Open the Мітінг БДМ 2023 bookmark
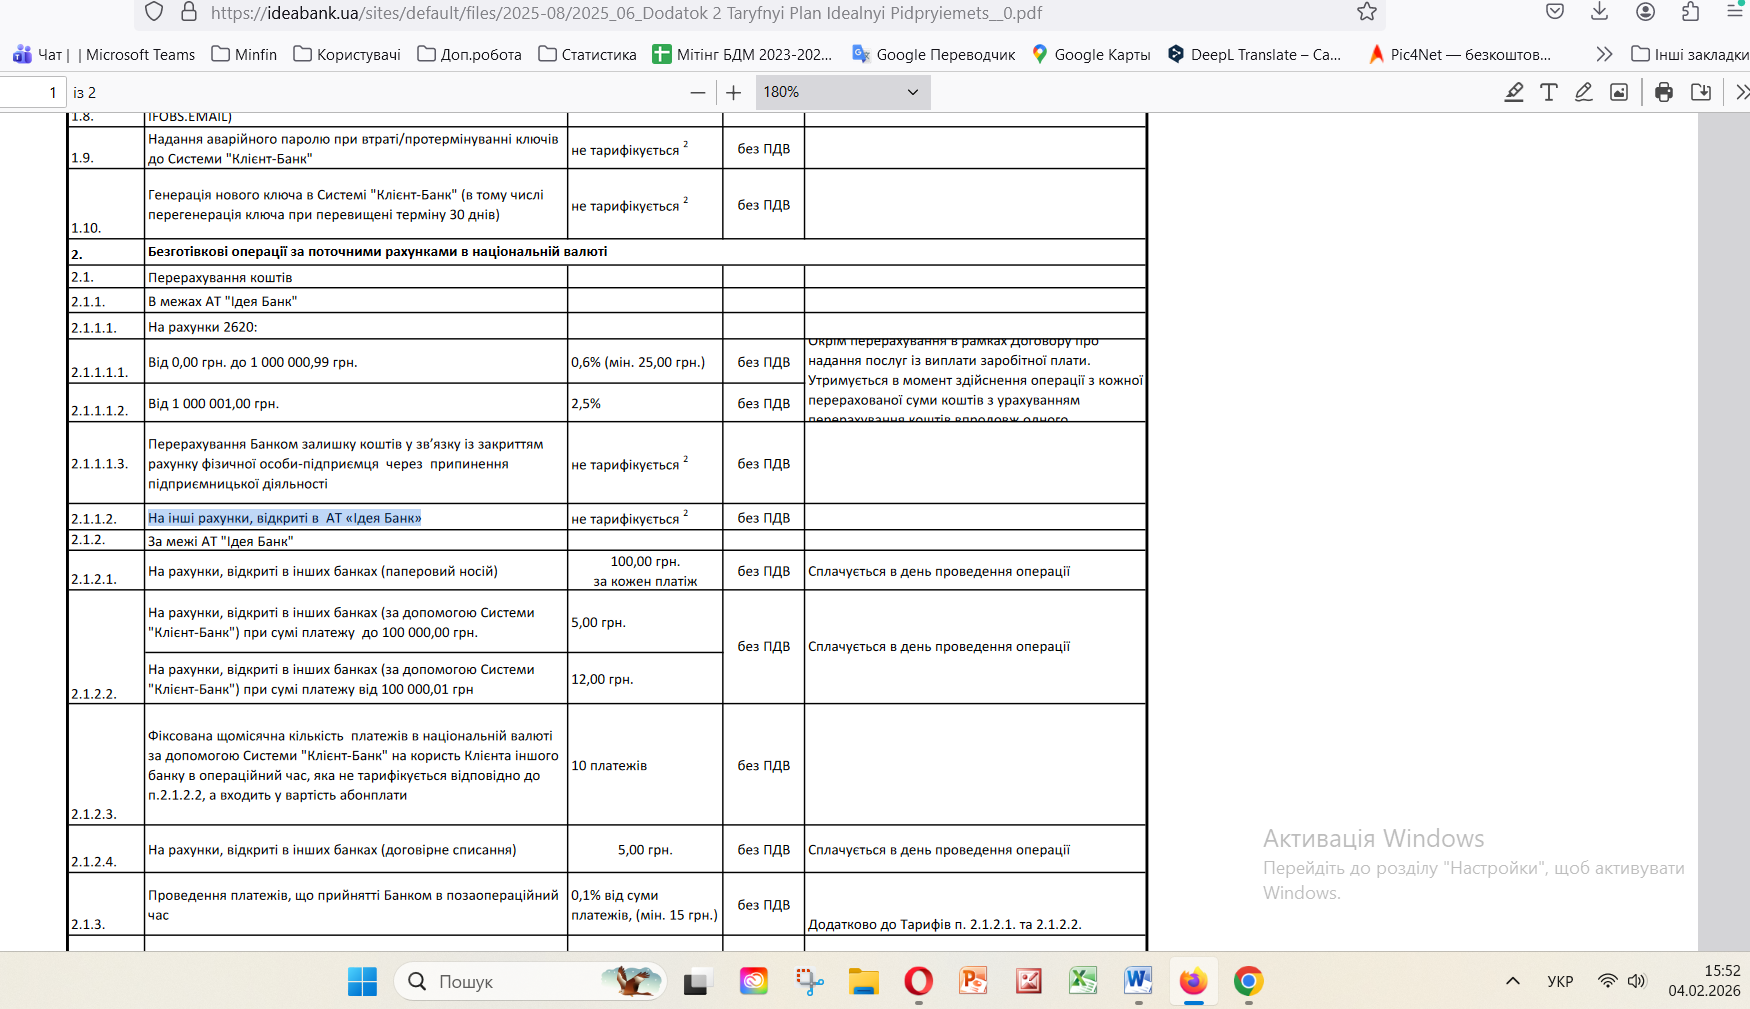The image size is (1750, 1009). tap(742, 54)
